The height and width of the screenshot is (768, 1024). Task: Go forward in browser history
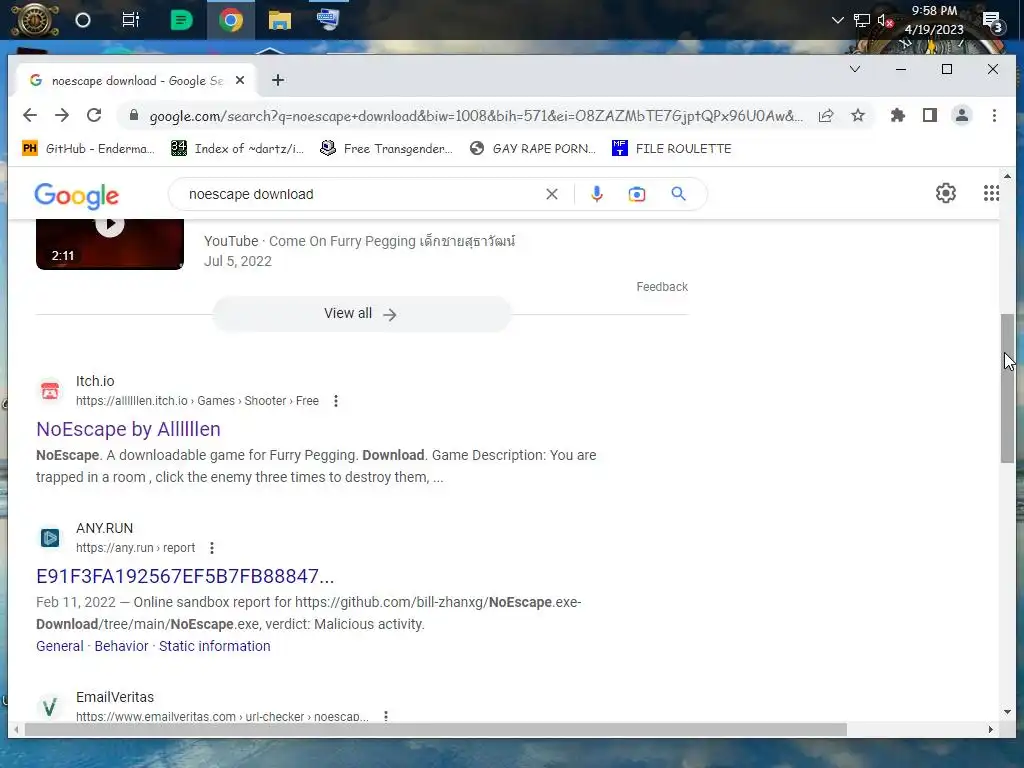(x=62, y=116)
